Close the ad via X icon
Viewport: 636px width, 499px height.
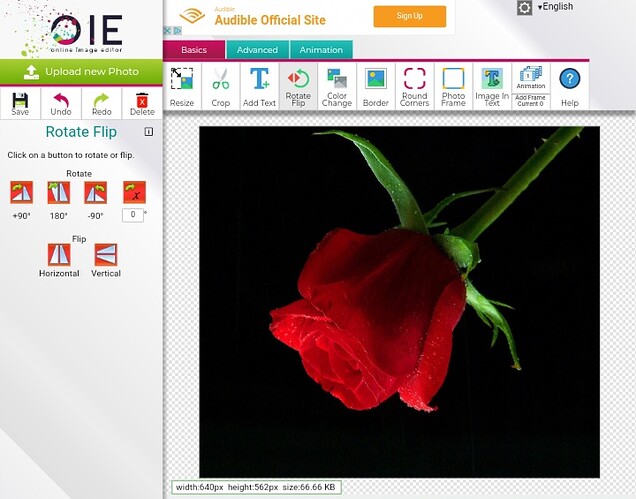(167, 30)
